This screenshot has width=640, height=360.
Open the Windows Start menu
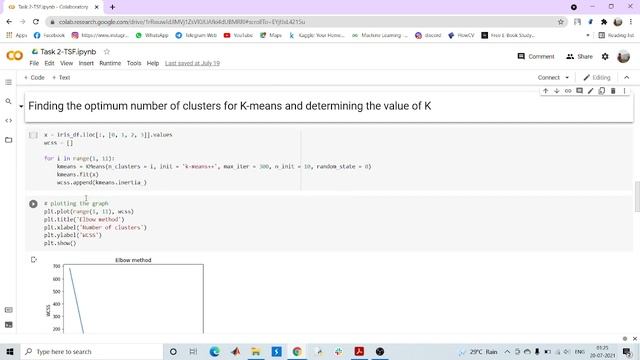10,352
